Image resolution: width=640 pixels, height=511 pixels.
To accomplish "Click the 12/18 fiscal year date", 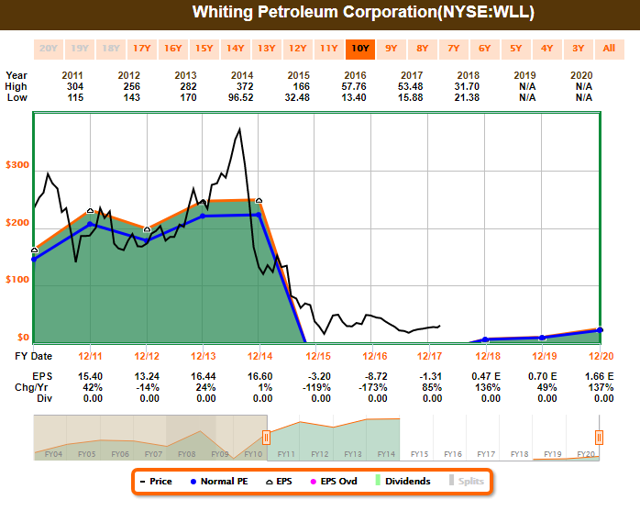I will click(x=488, y=356).
